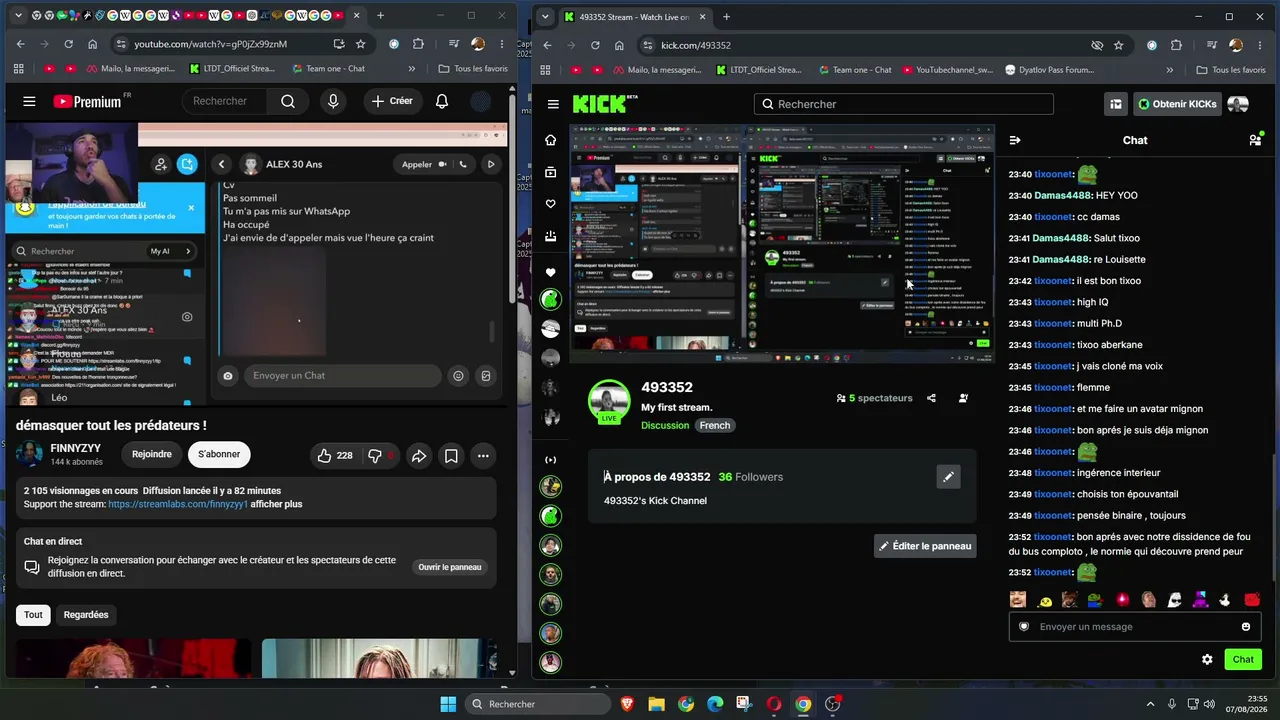
Task: Expand hidden bookmarks chevron in YouTube window
Action: pyautogui.click(x=412, y=69)
